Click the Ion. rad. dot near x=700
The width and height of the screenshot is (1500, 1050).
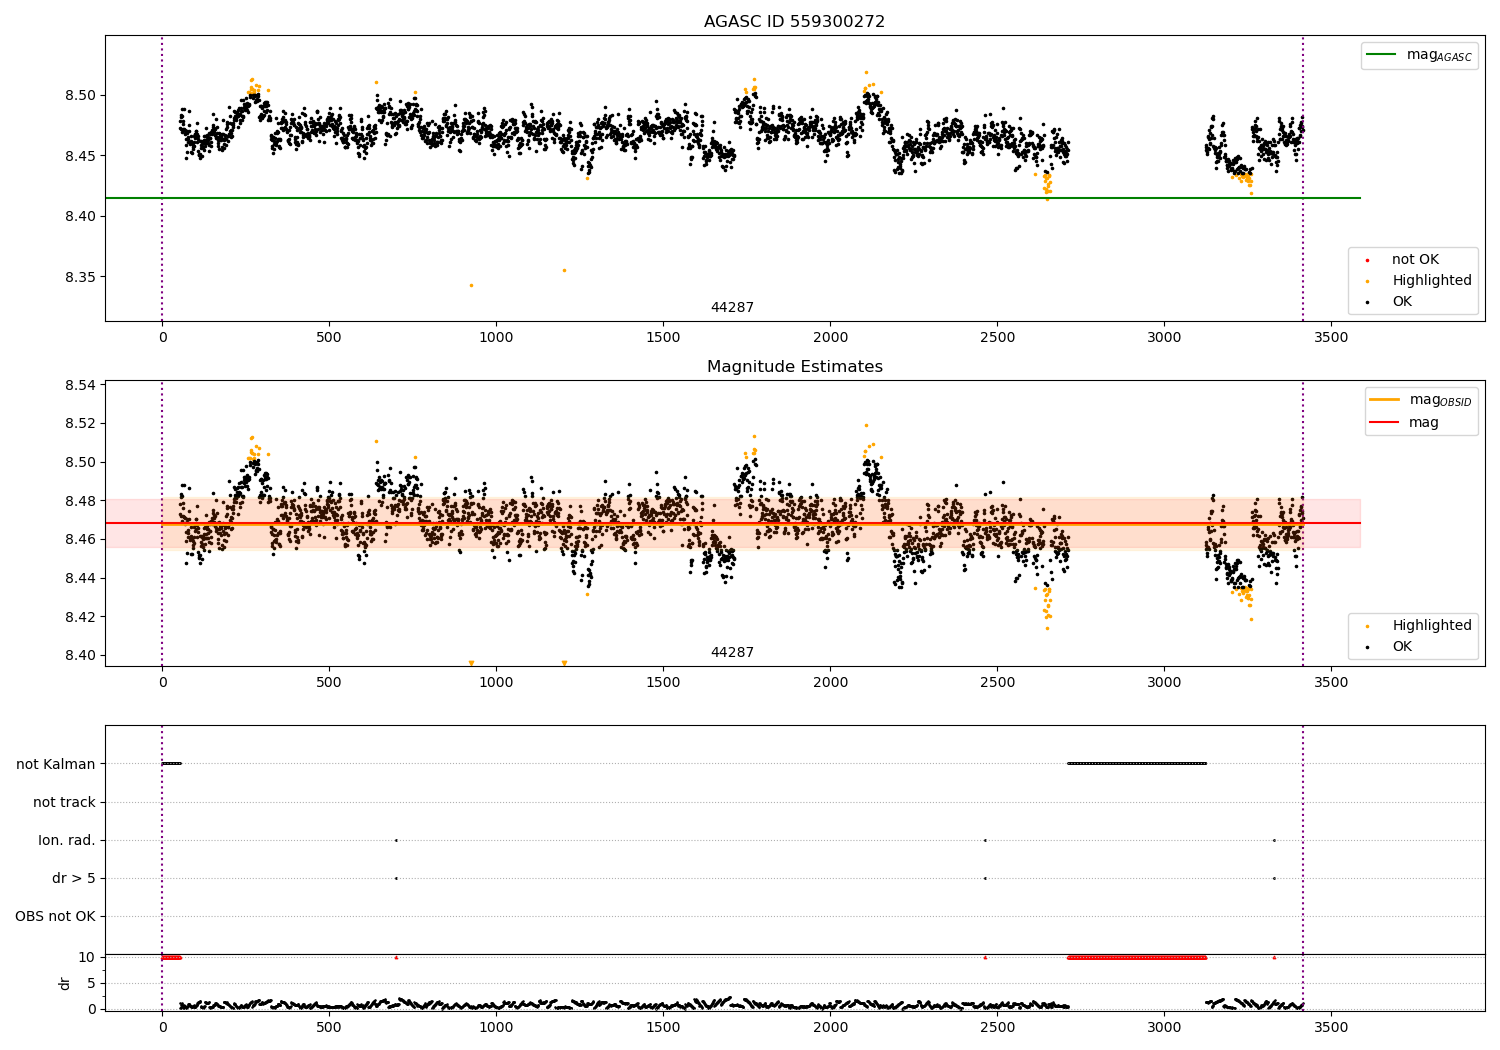(396, 840)
